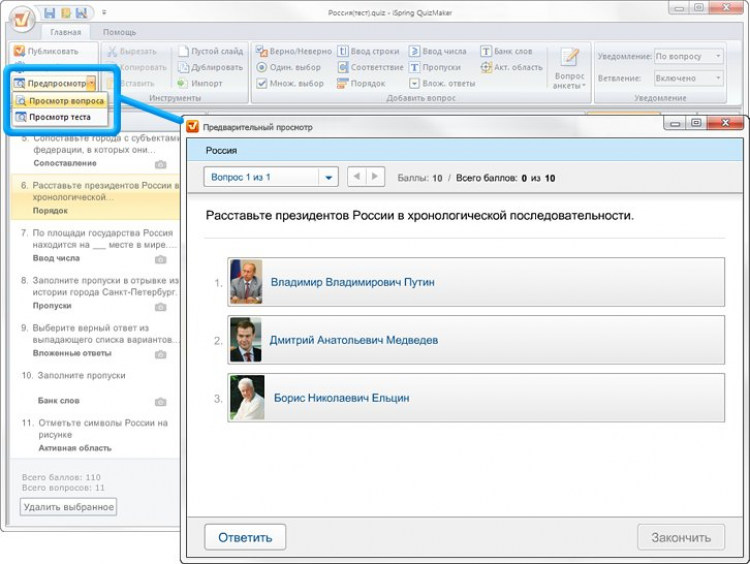
Task: Click the Save icon in quick access toolbar
Action: coord(50,13)
